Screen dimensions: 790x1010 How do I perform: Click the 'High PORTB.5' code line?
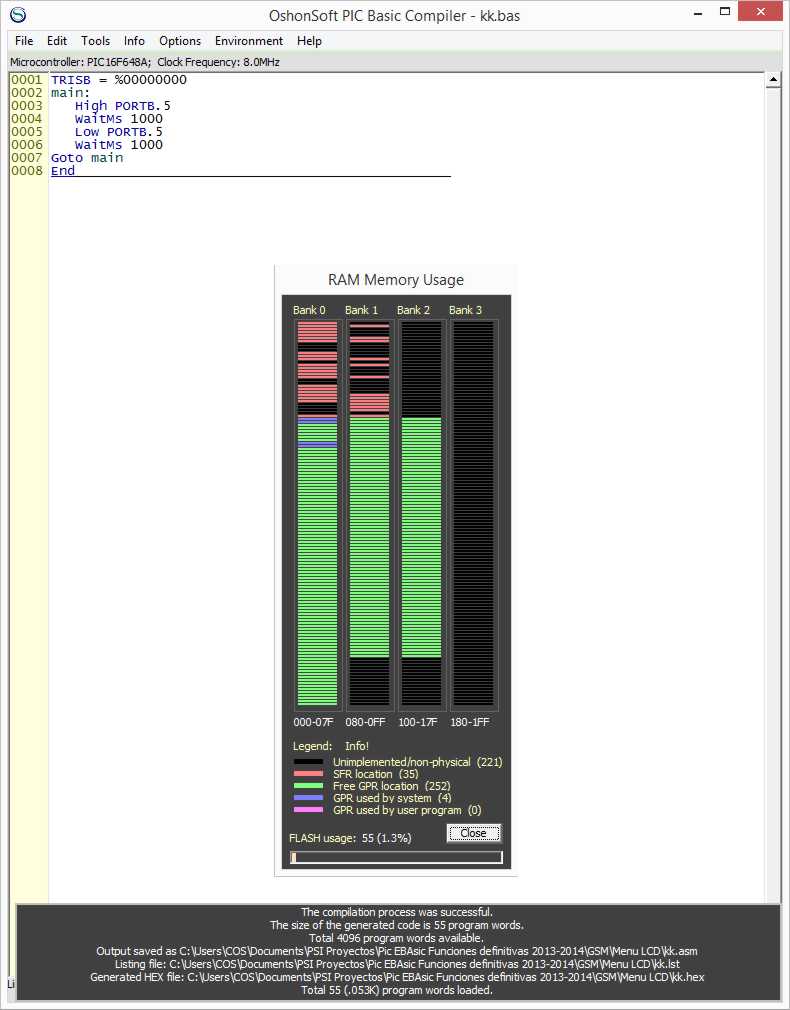[122, 106]
